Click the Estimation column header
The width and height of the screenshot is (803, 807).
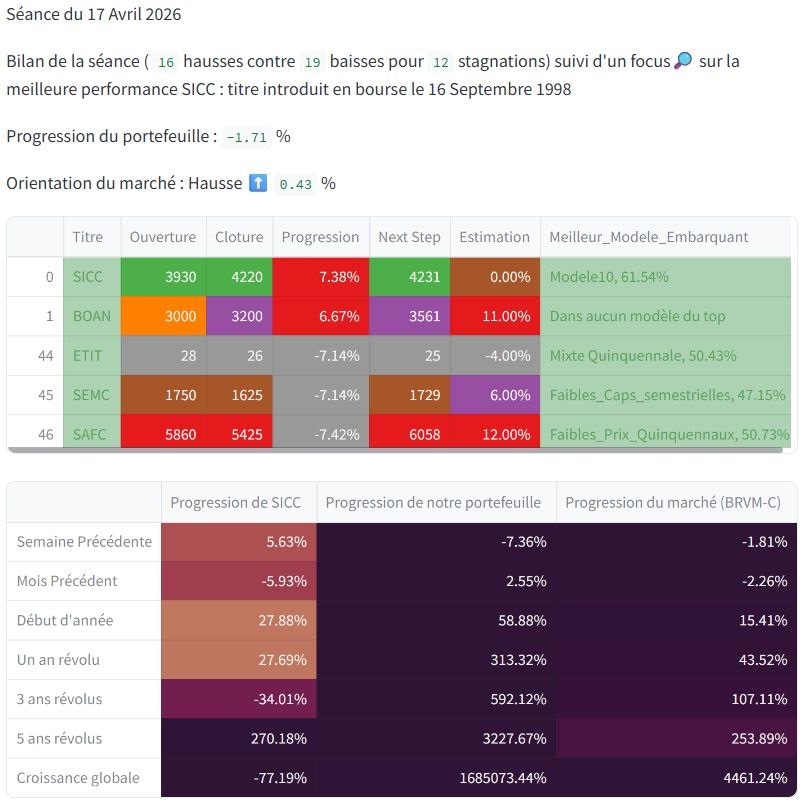[x=495, y=237]
